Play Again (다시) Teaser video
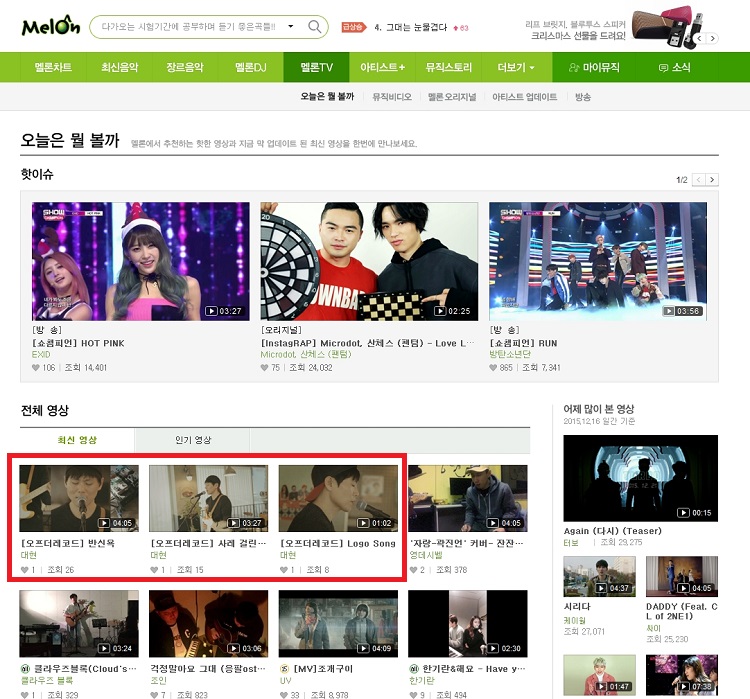 point(640,478)
